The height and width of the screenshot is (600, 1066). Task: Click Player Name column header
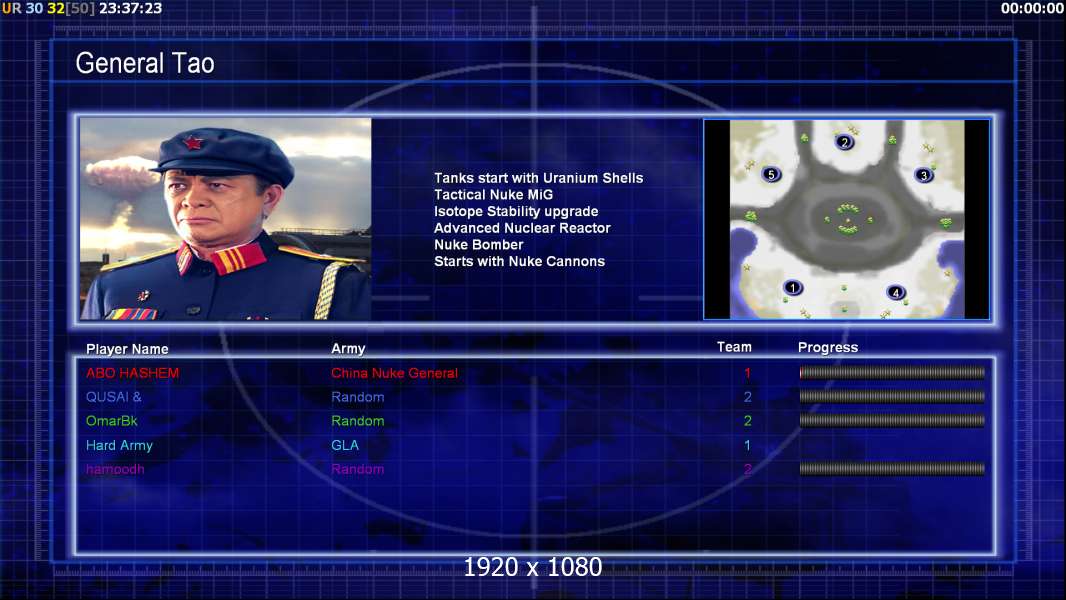(127, 349)
